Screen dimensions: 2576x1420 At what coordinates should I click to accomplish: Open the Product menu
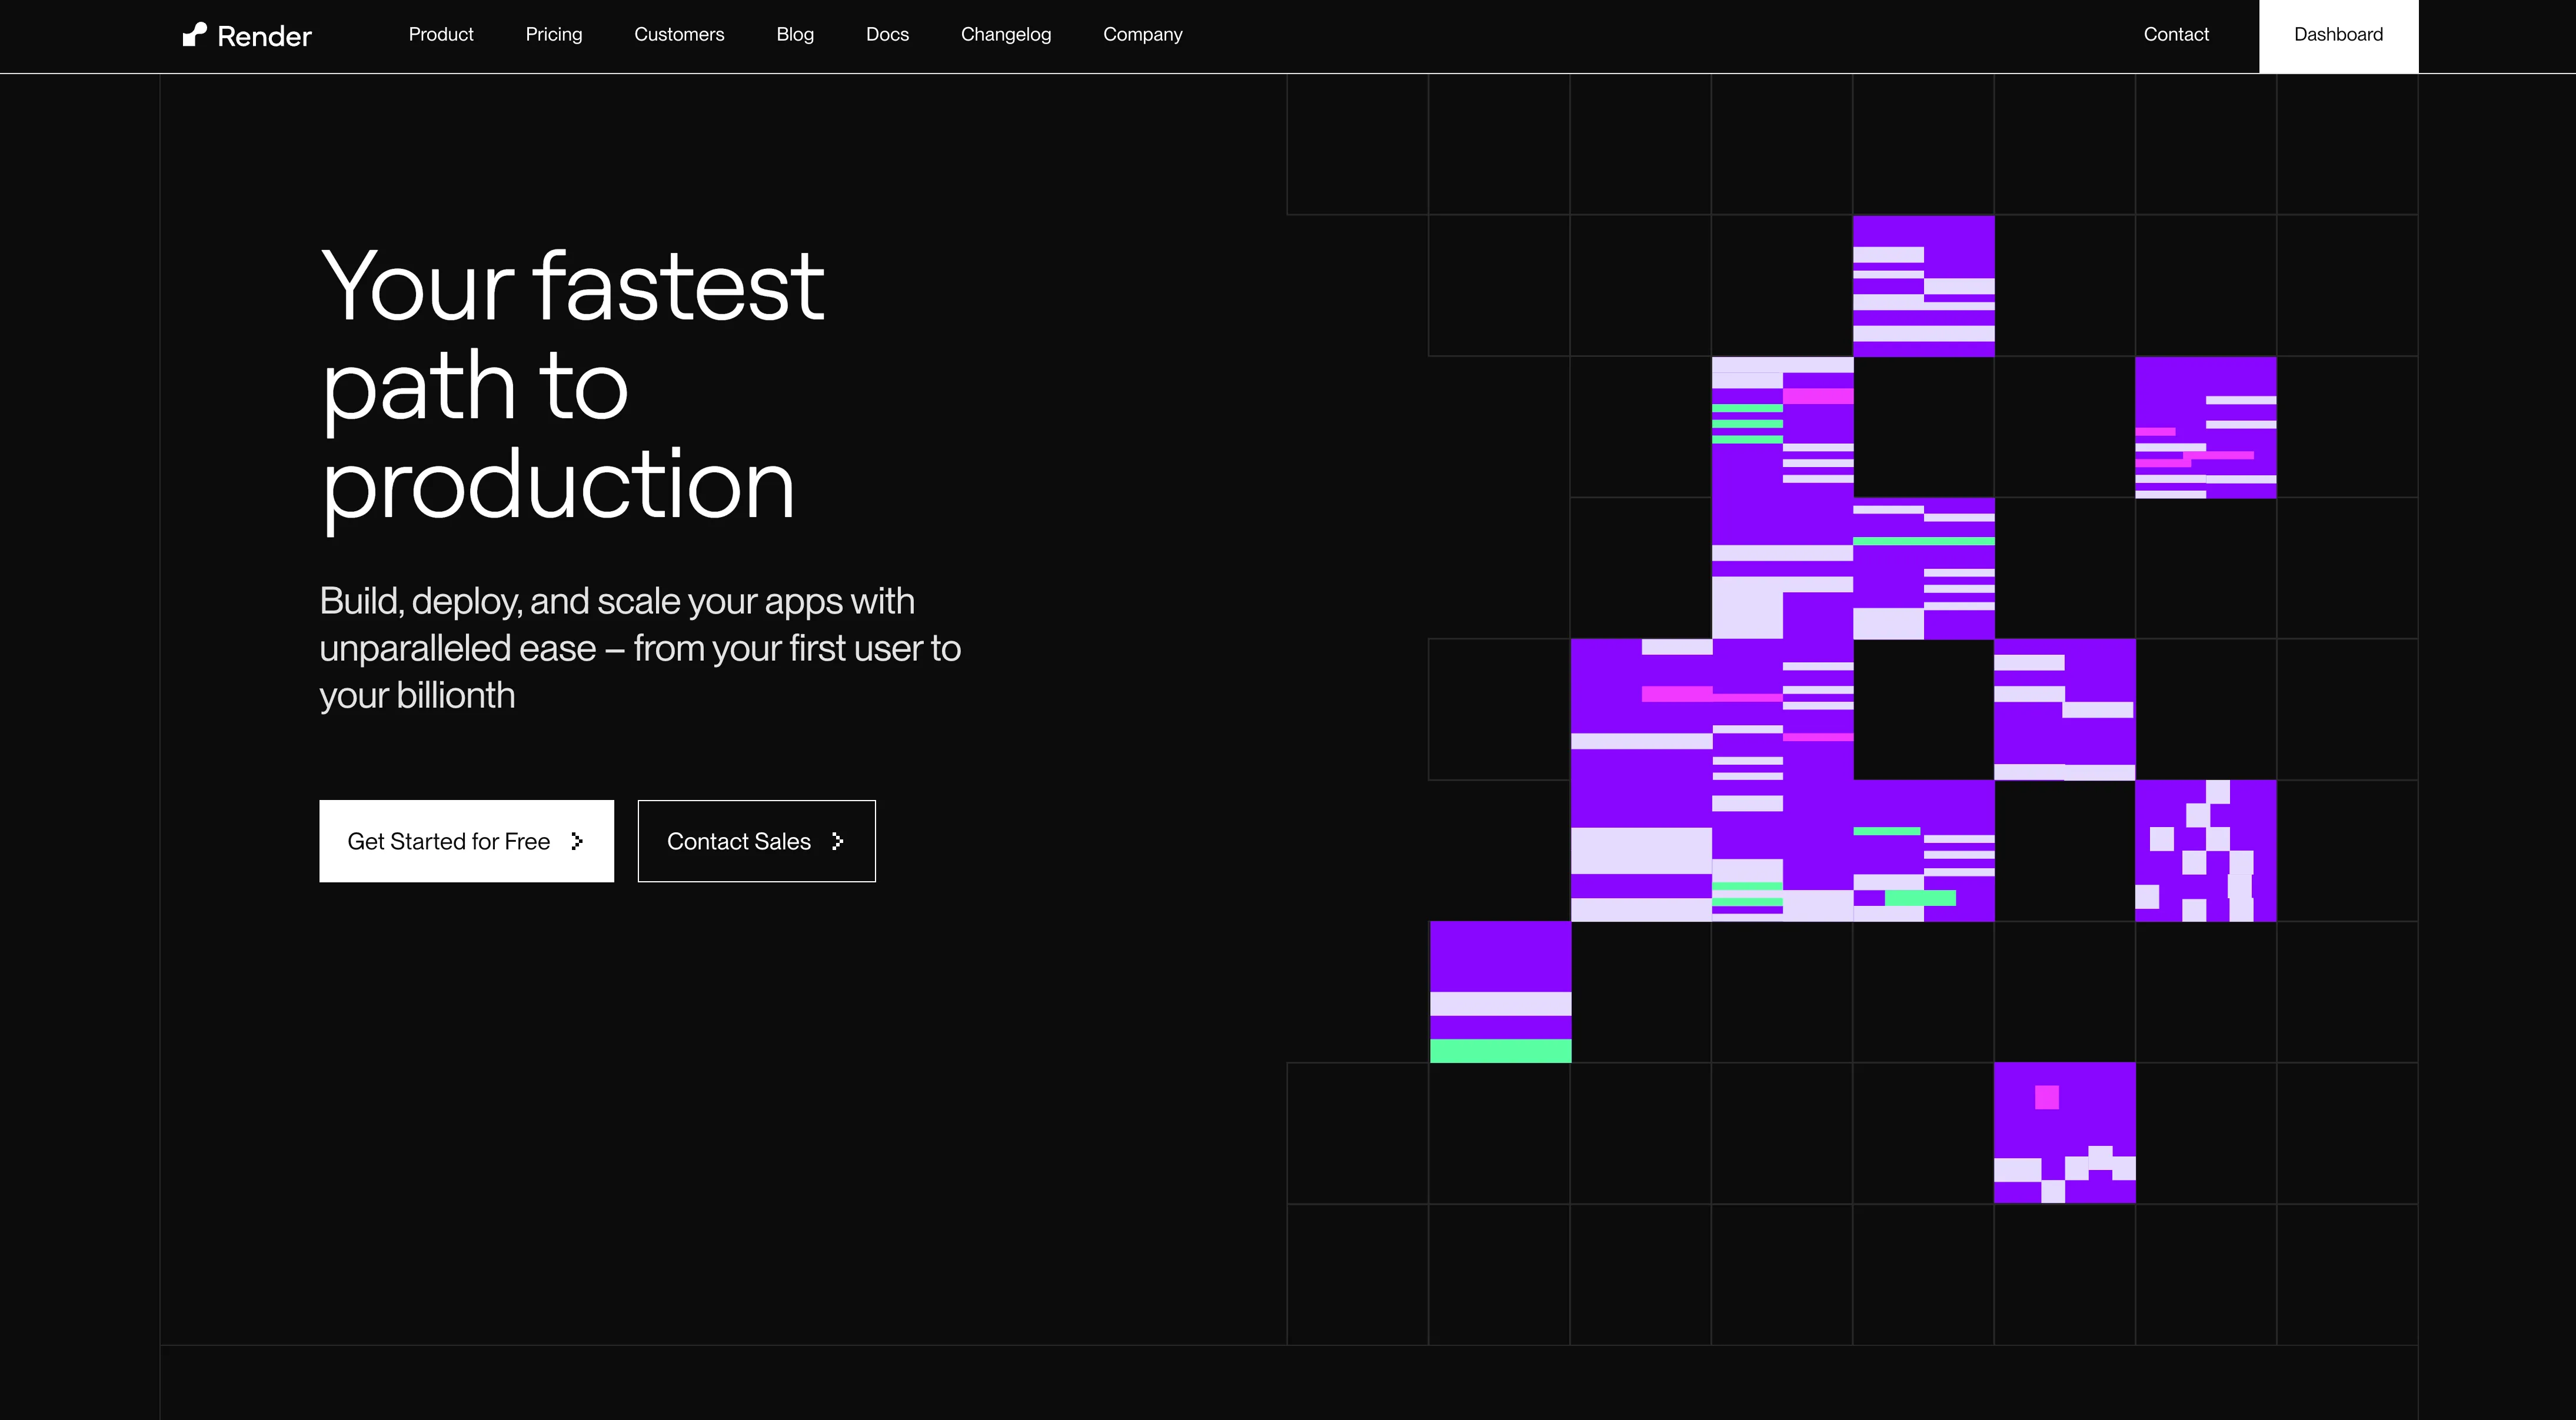[x=441, y=35]
